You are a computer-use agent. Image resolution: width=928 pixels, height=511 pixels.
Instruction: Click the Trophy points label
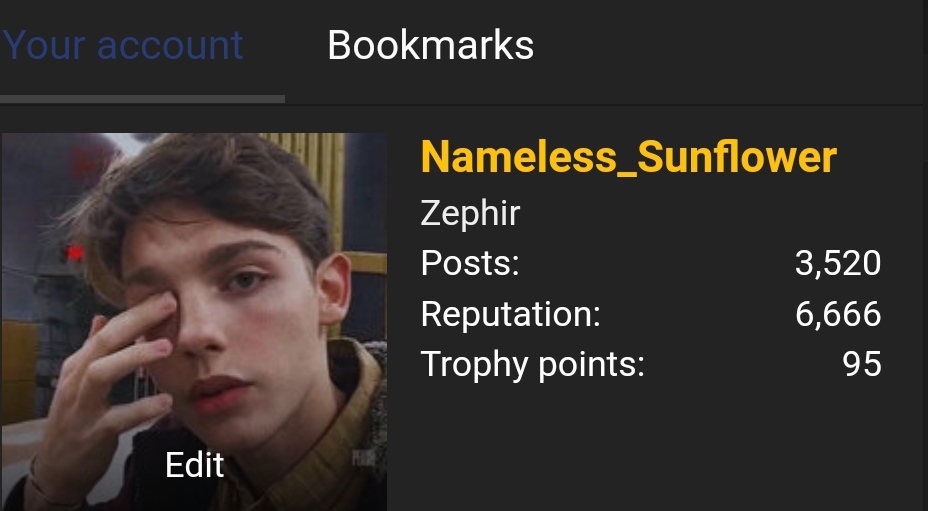[x=532, y=364]
